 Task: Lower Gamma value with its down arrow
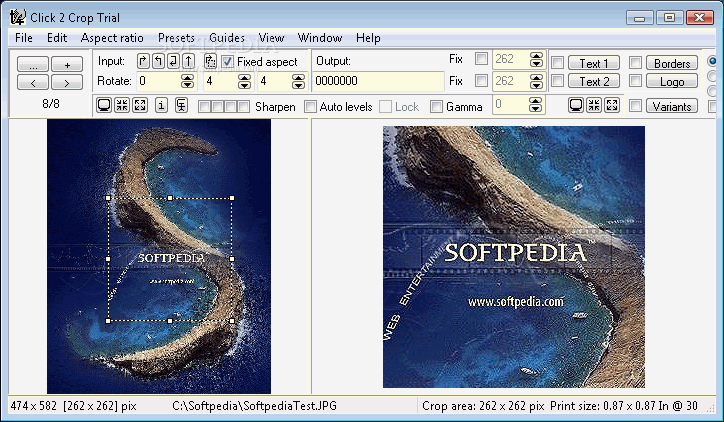pyautogui.click(x=535, y=109)
